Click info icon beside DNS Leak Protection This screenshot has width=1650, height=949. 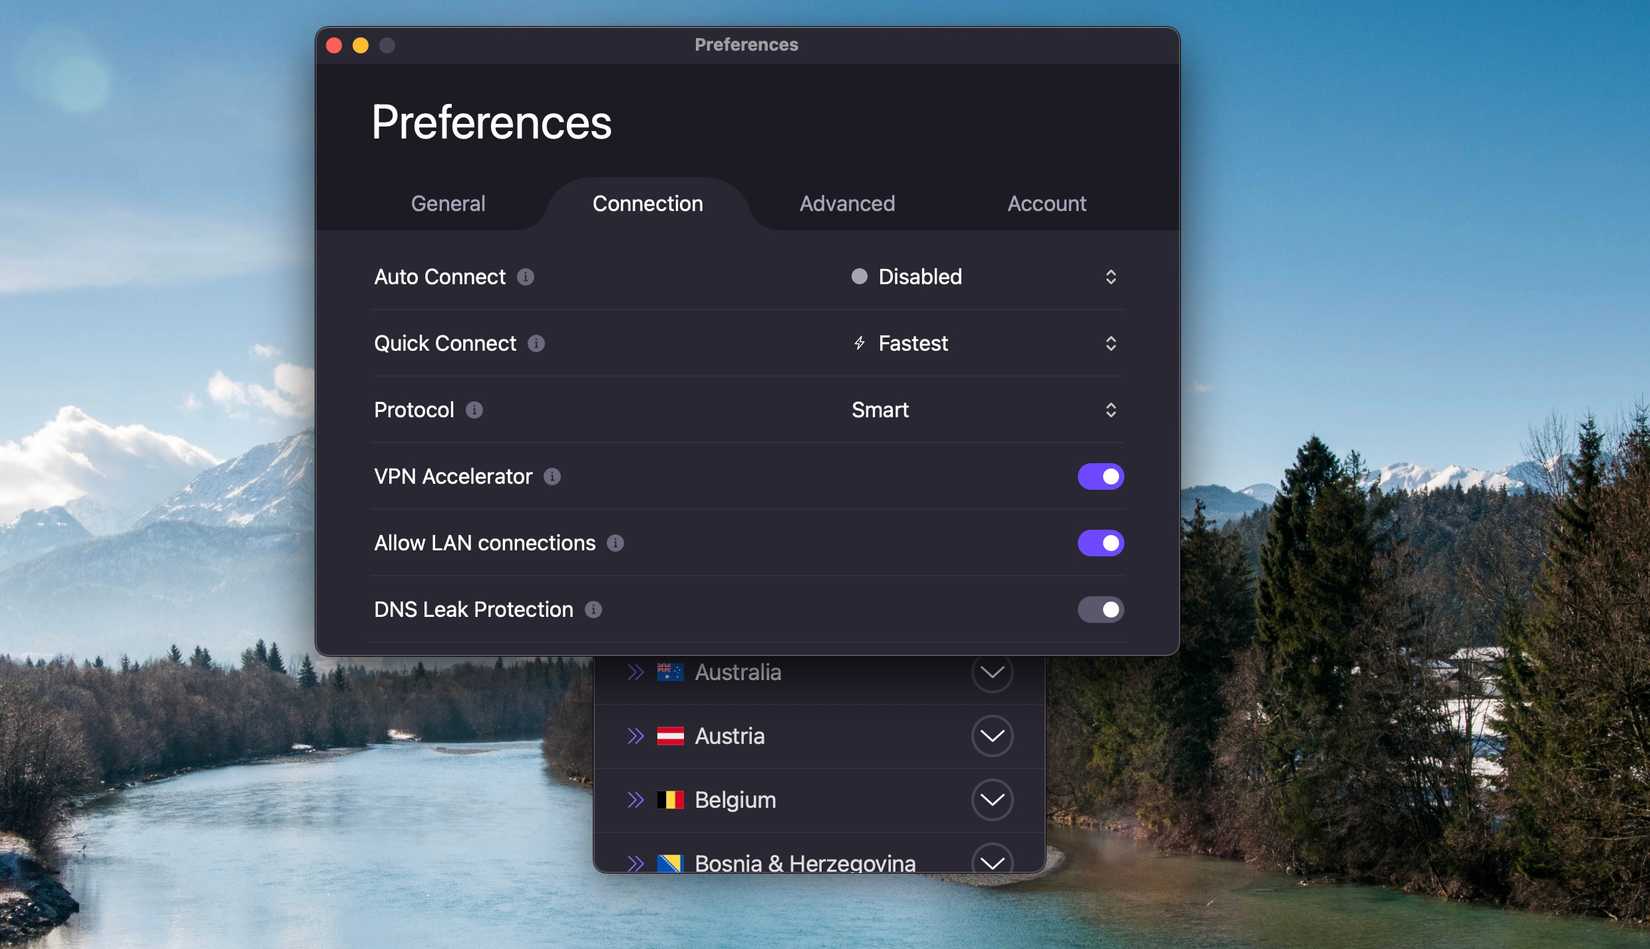[594, 610]
